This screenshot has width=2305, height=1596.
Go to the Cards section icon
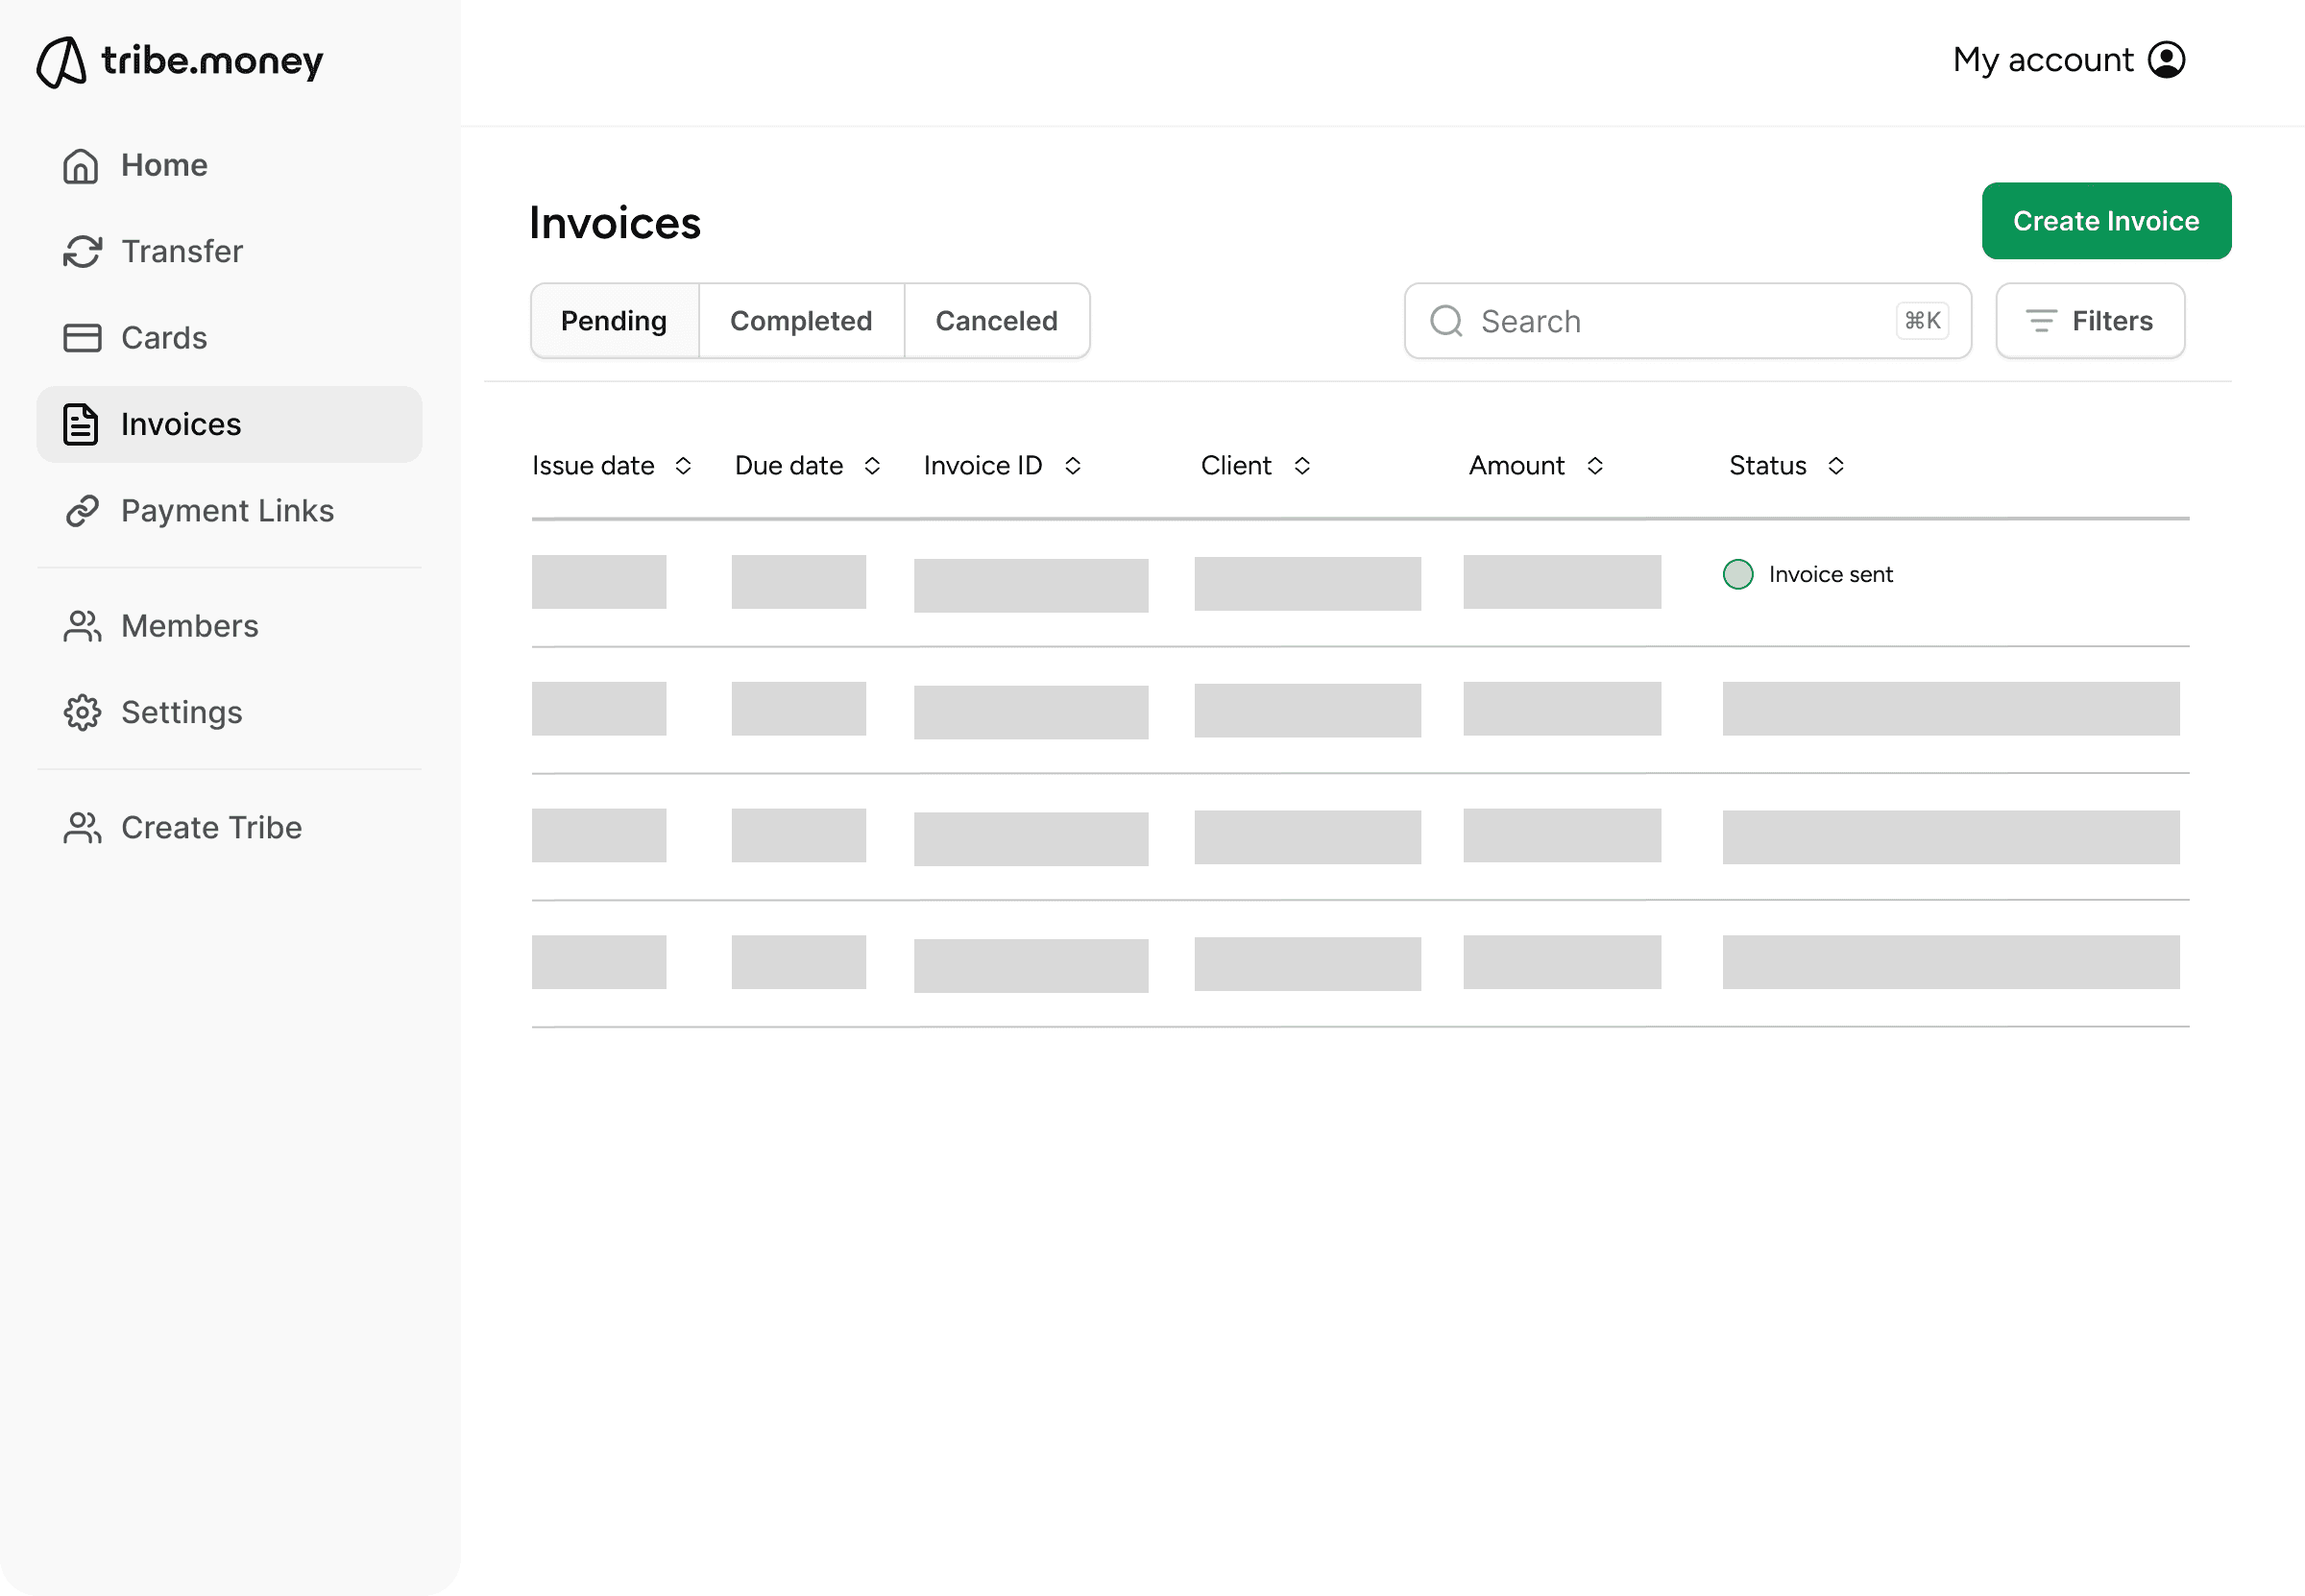82,338
